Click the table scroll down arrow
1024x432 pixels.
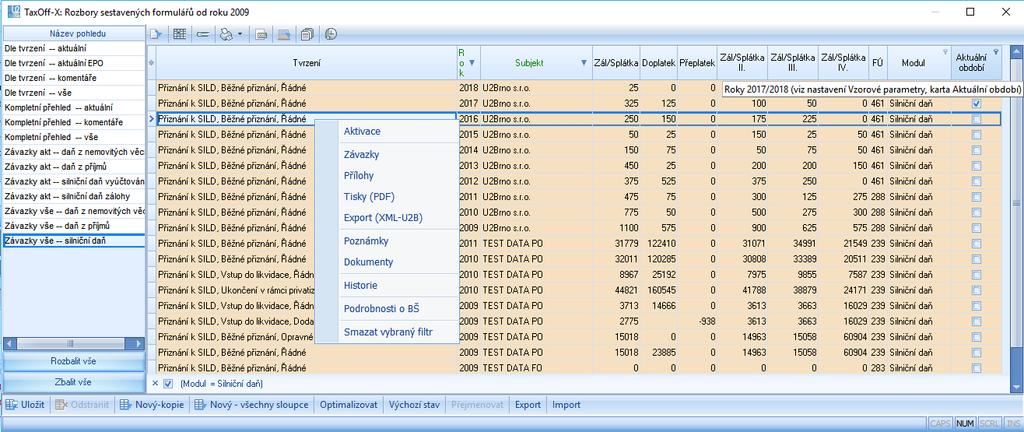(x=1016, y=388)
